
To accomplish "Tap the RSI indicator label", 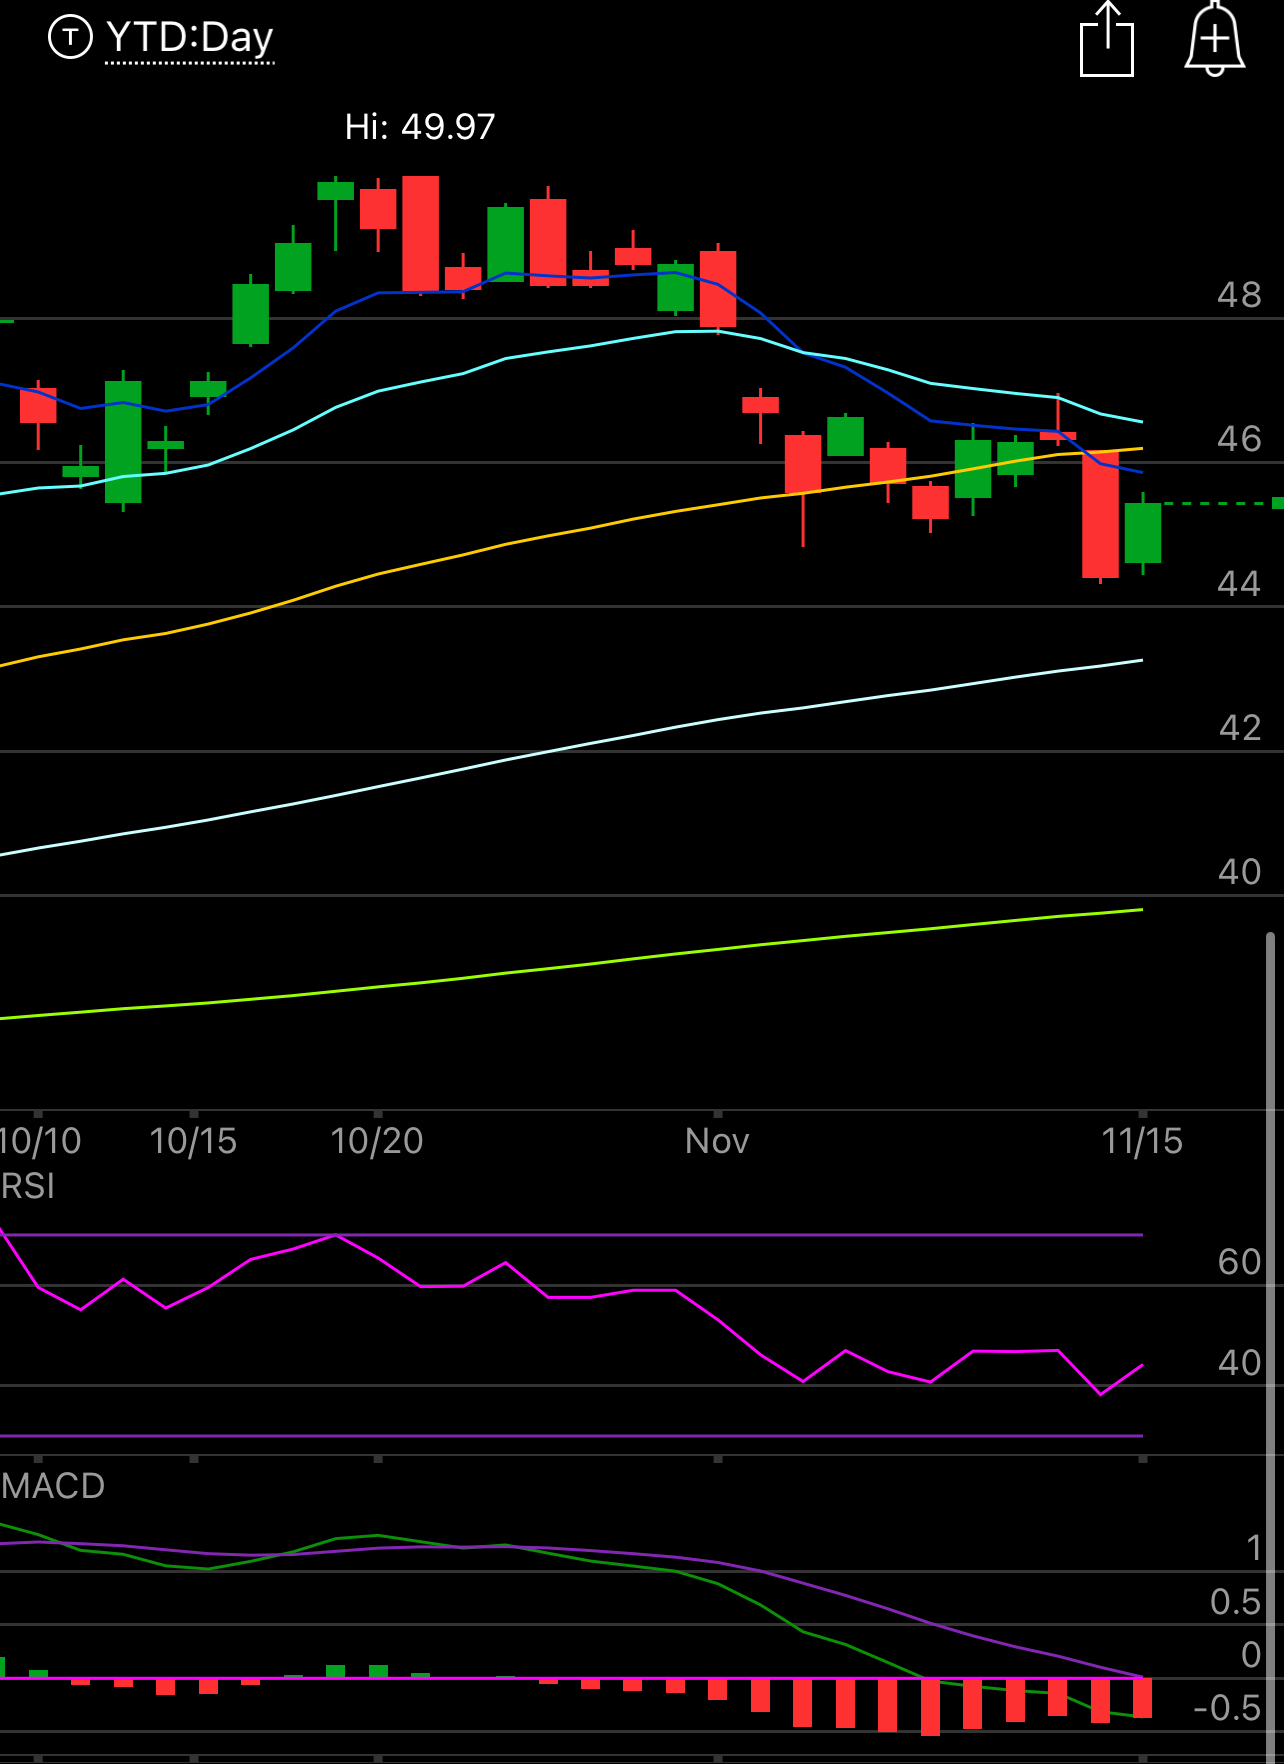I will [x=28, y=1186].
